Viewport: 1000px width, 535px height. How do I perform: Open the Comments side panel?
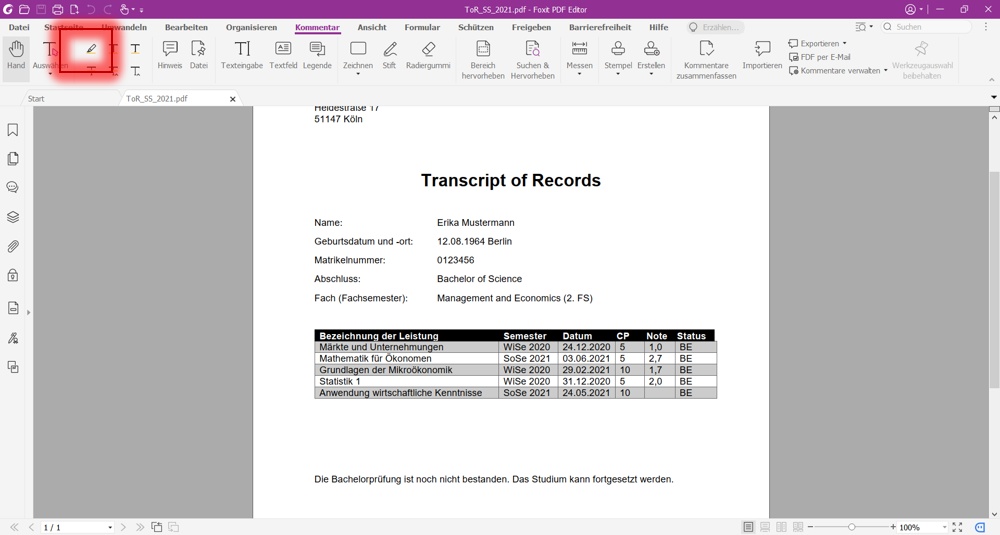click(13, 187)
